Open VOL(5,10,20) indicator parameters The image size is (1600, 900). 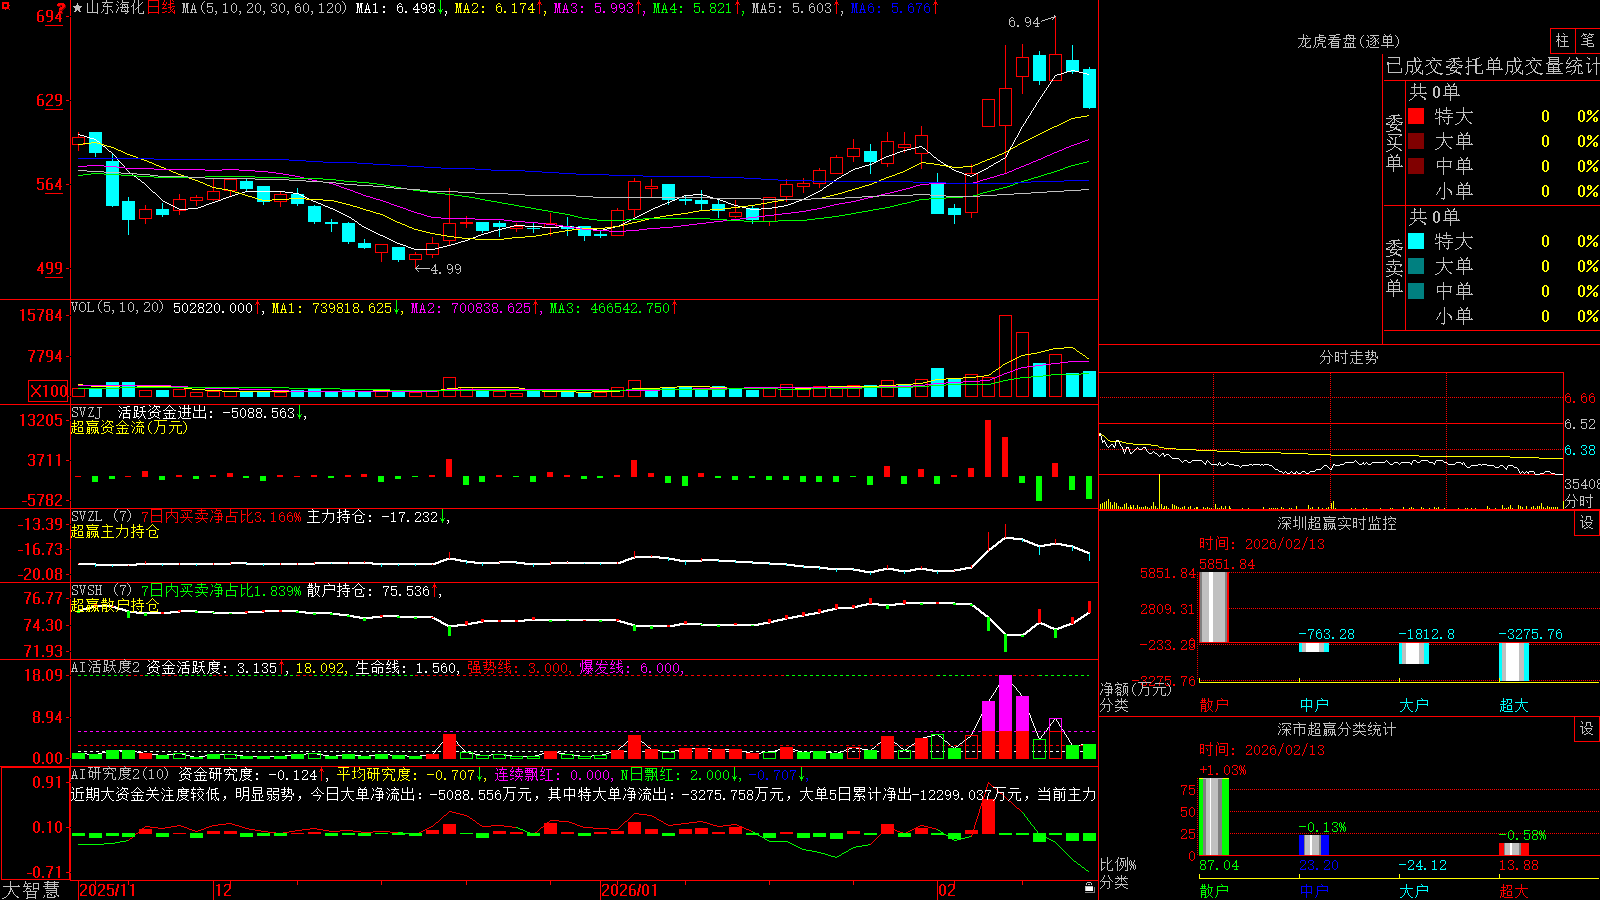click(x=118, y=308)
